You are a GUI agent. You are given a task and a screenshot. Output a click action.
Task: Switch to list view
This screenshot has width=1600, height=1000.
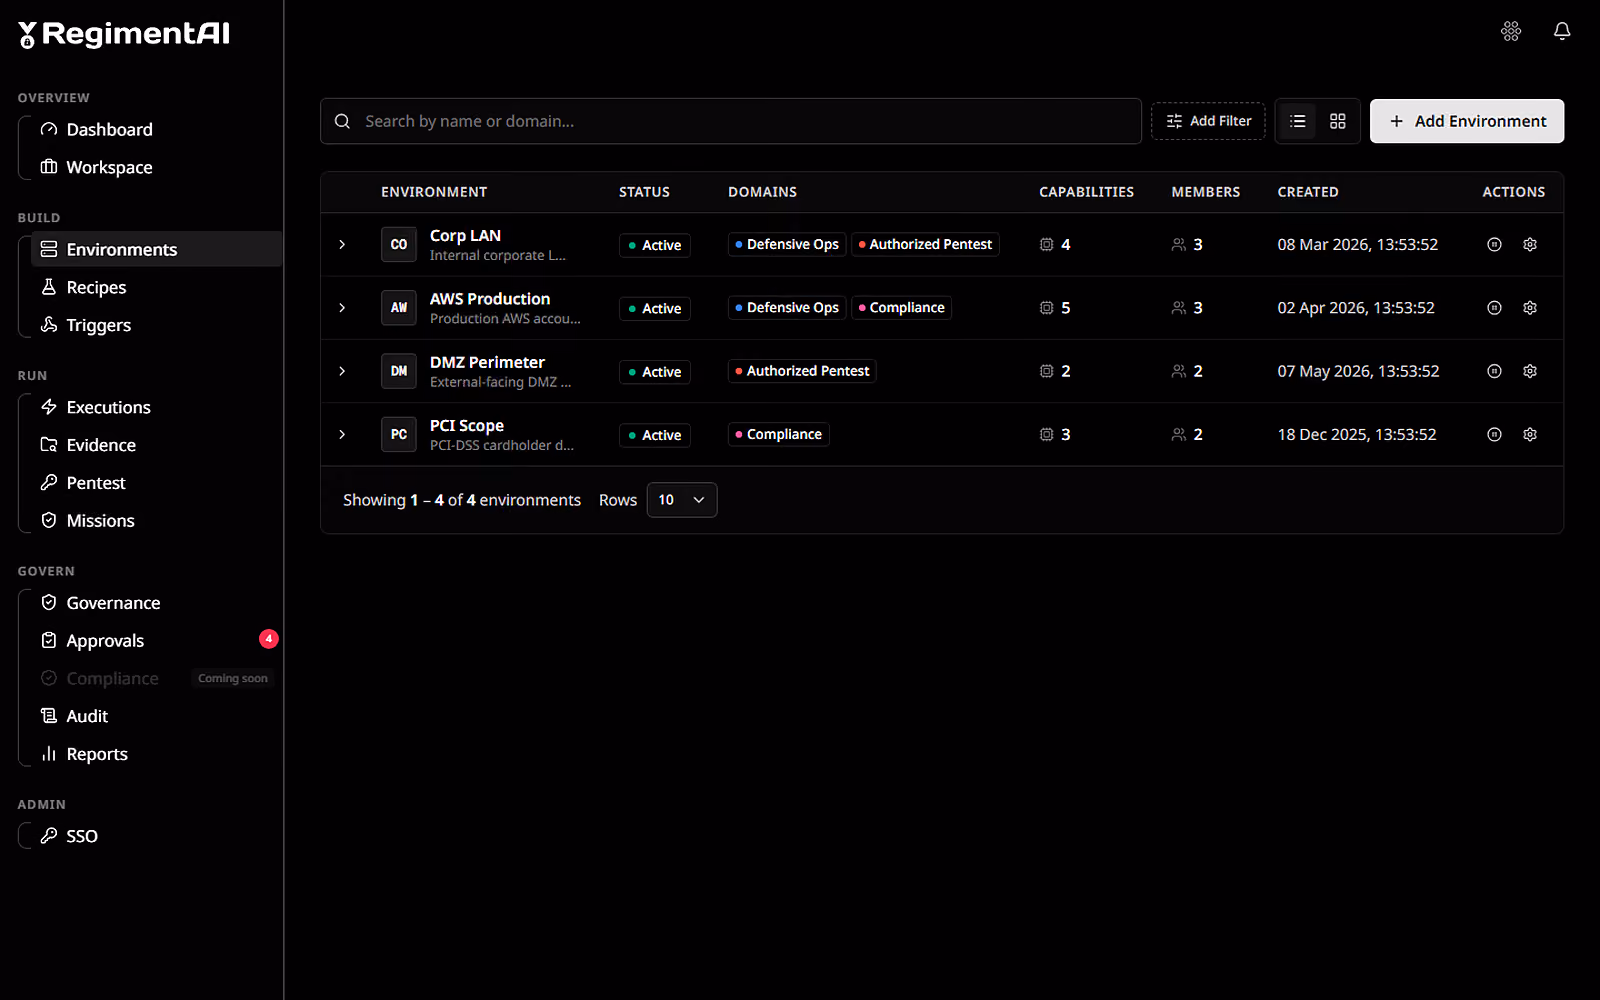click(1298, 121)
